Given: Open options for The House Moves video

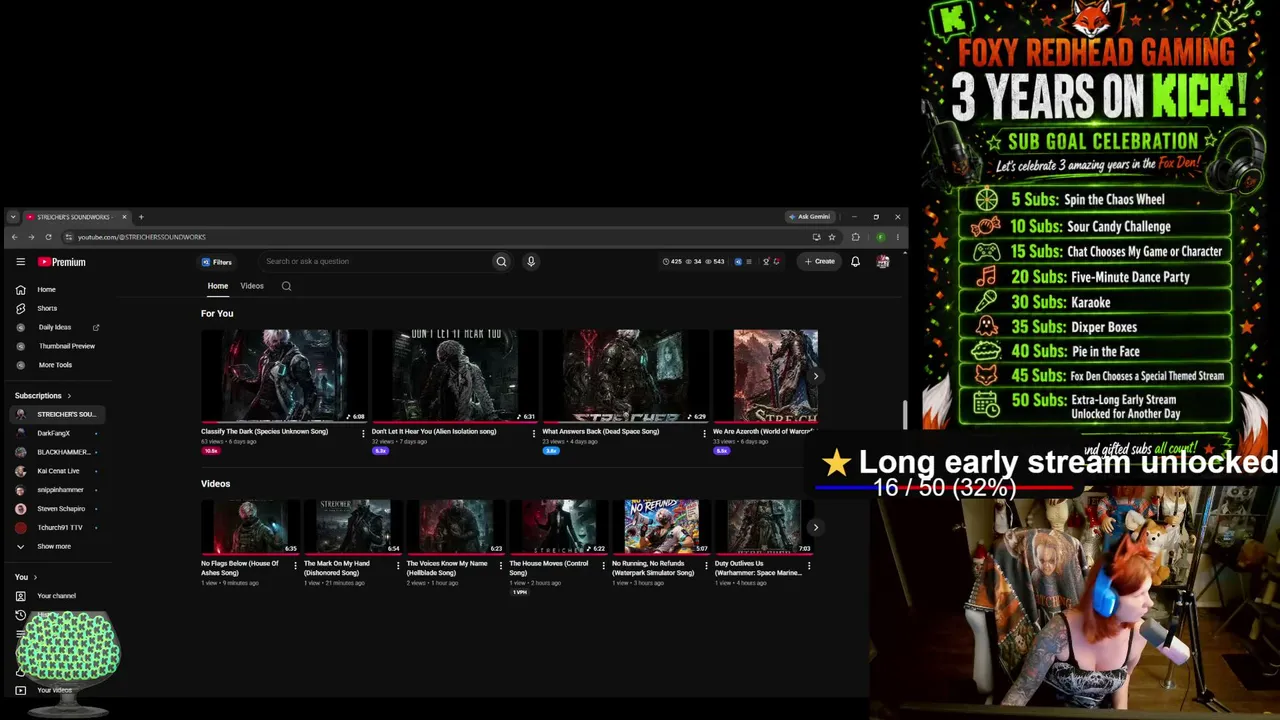Looking at the screenshot, I should click(603, 565).
